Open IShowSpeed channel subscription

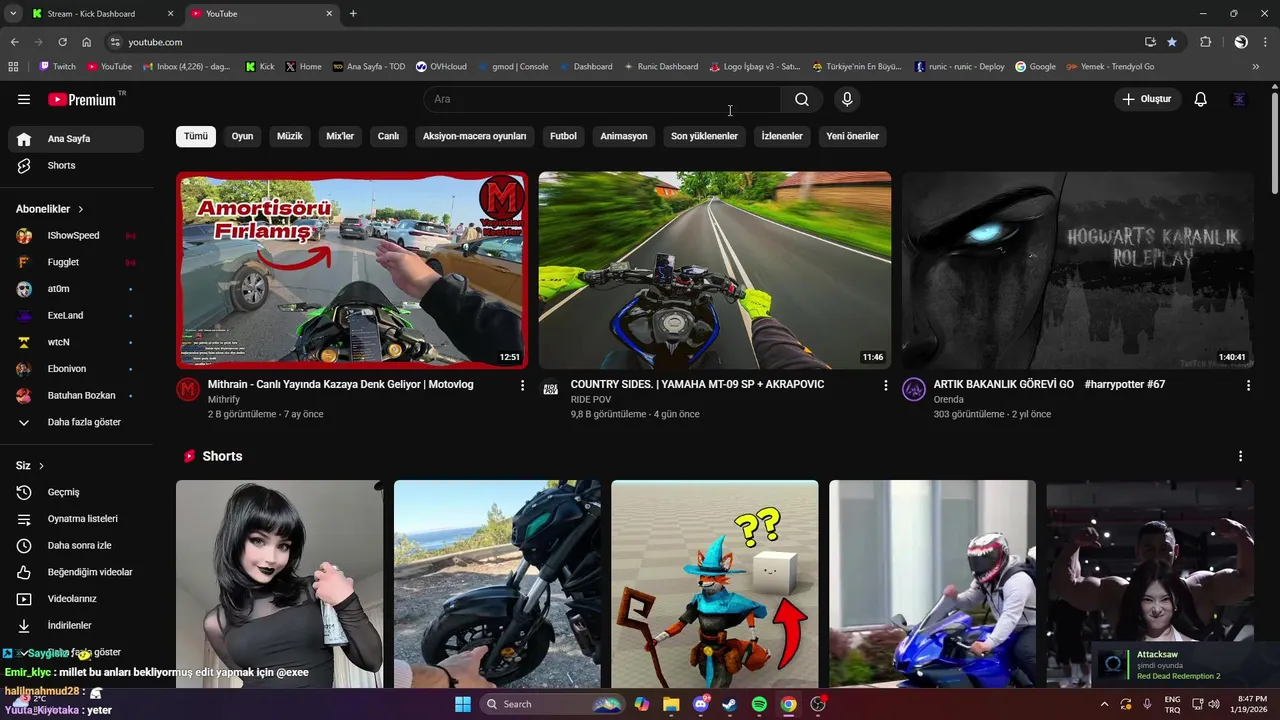[x=76, y=236]
